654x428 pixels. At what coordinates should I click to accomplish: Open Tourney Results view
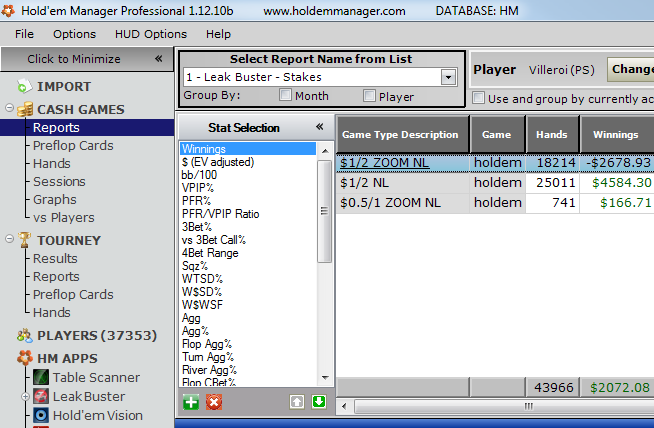pyautogui.click(x=55, y=258)
